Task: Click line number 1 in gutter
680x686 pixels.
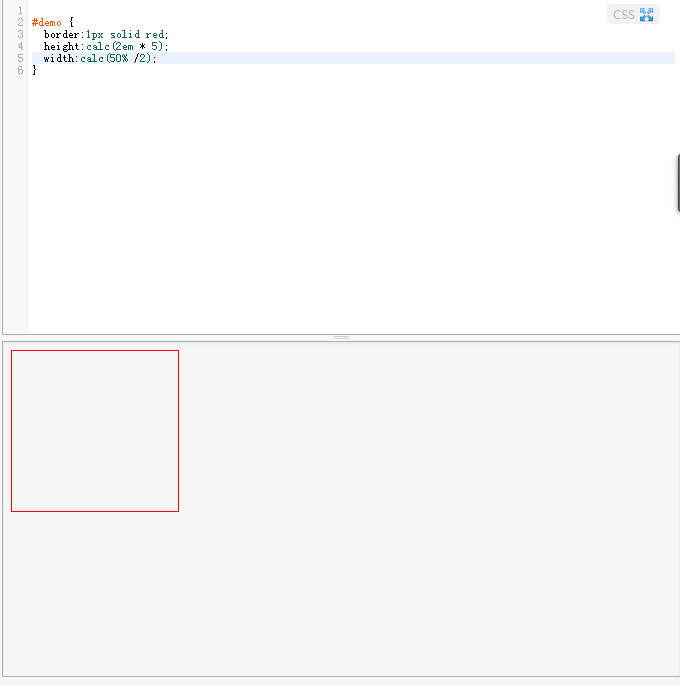Action: tap(20, 10)
